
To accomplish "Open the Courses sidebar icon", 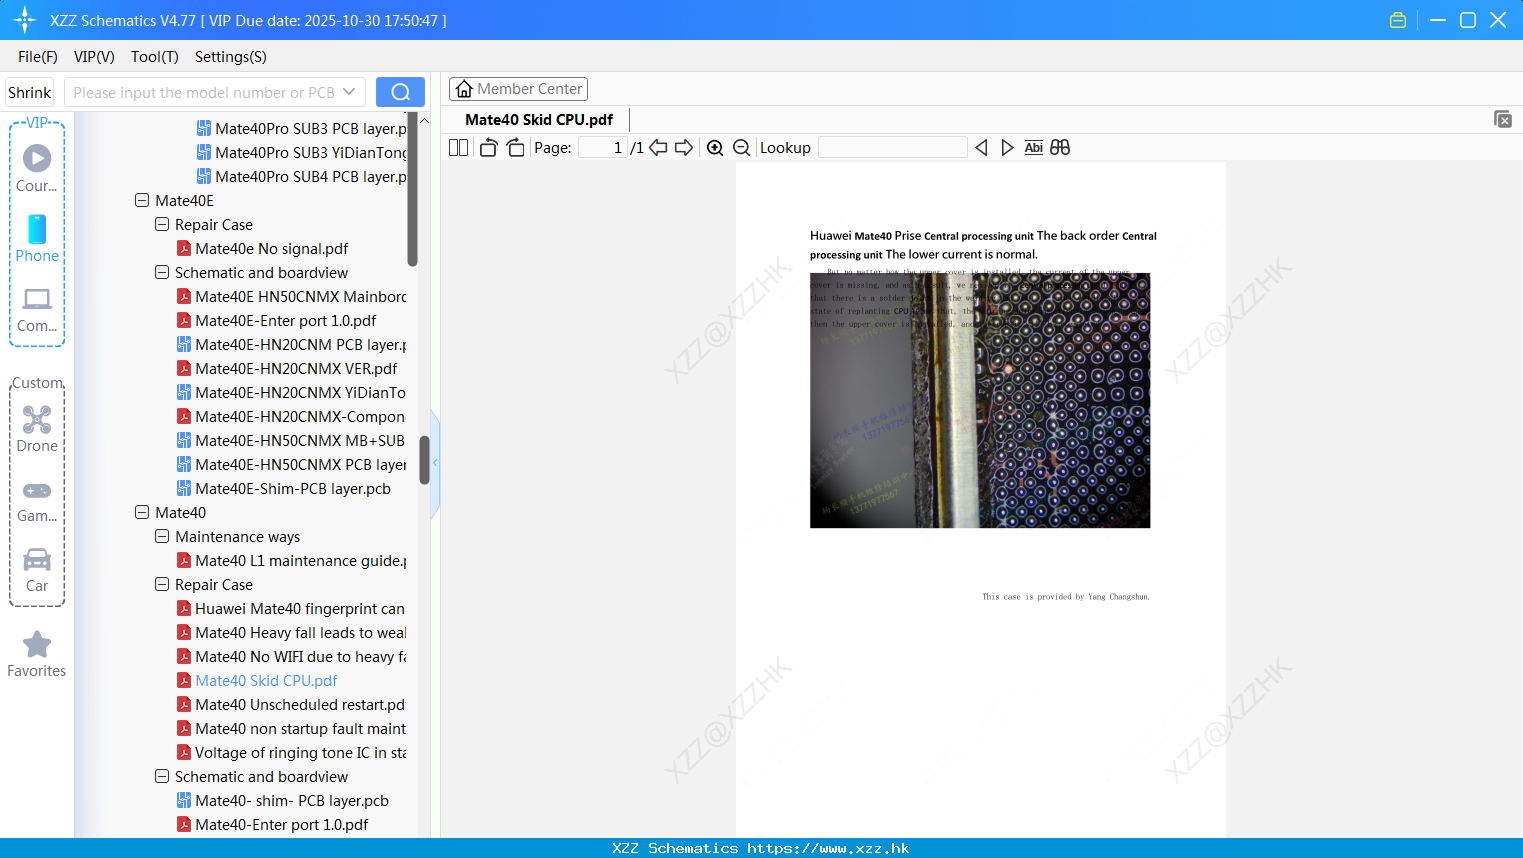I will (x=37, y=168).
